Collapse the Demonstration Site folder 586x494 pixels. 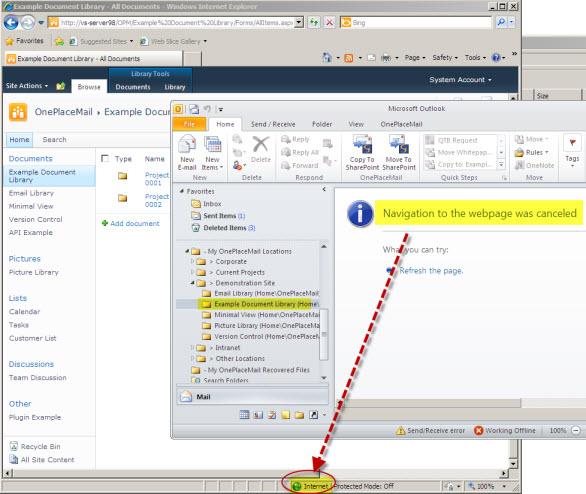coord(192,283)
